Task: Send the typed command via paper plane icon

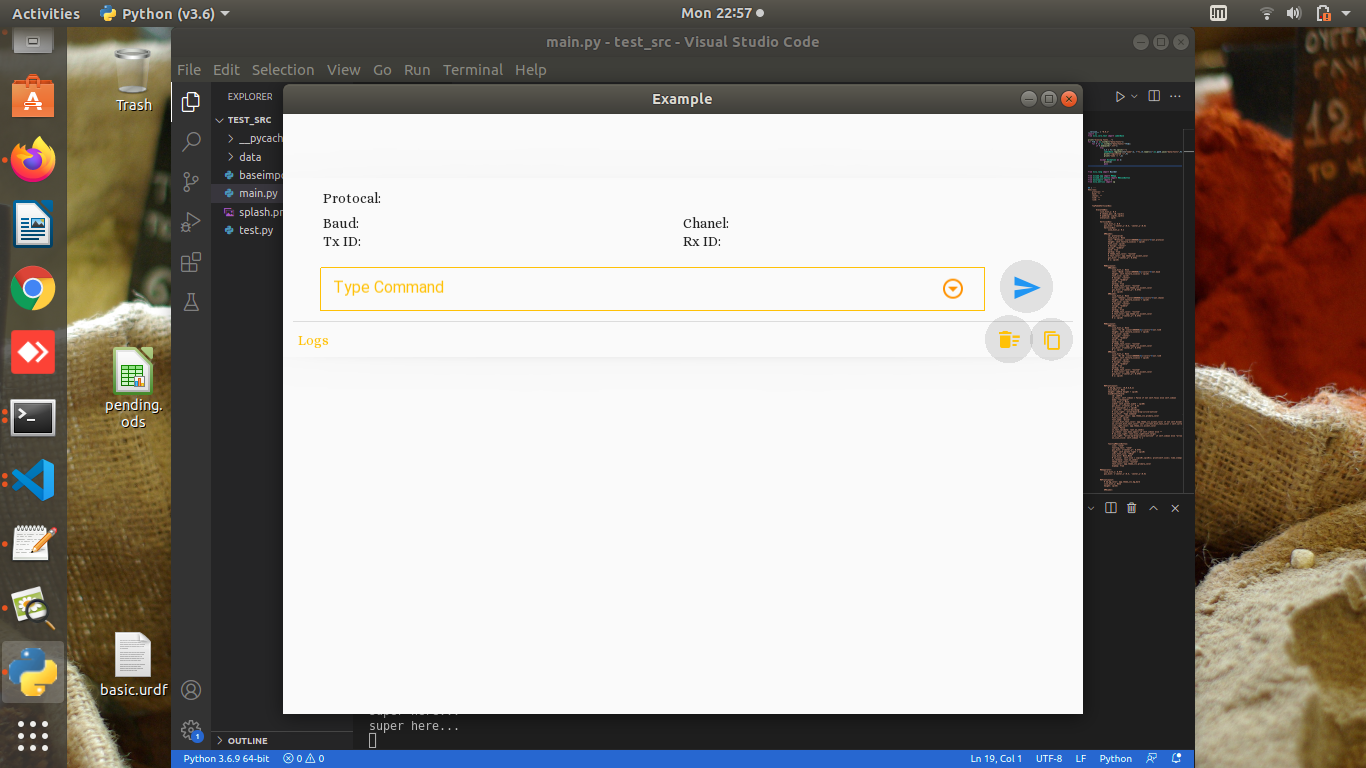Action: (1026, 287)
